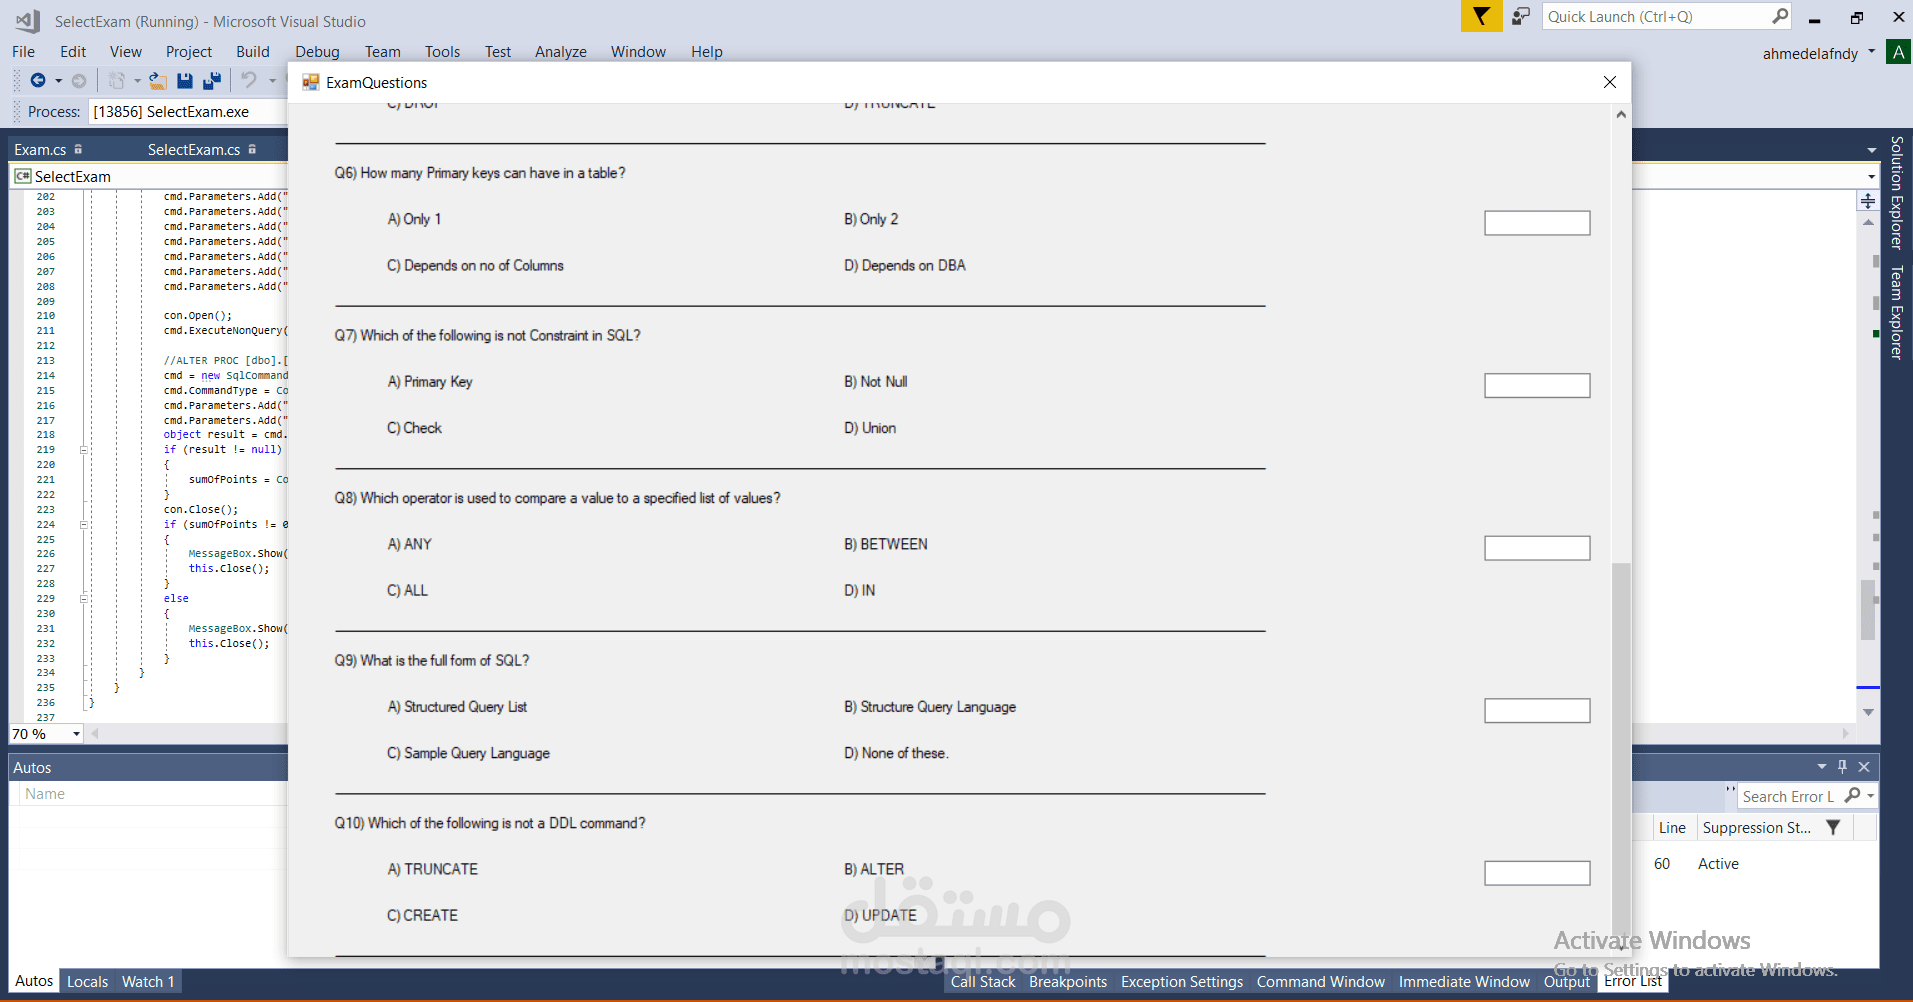Open the Build menu
The width and height of the screenshot is (1913, 1002).
pyautogui.click(x=253, y=51)
